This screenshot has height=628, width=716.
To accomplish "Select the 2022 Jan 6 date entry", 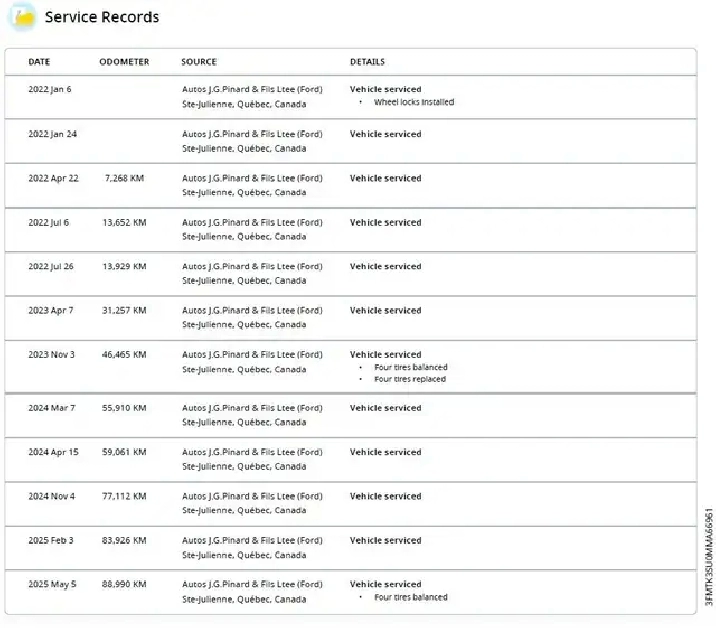I will (50, 89).
